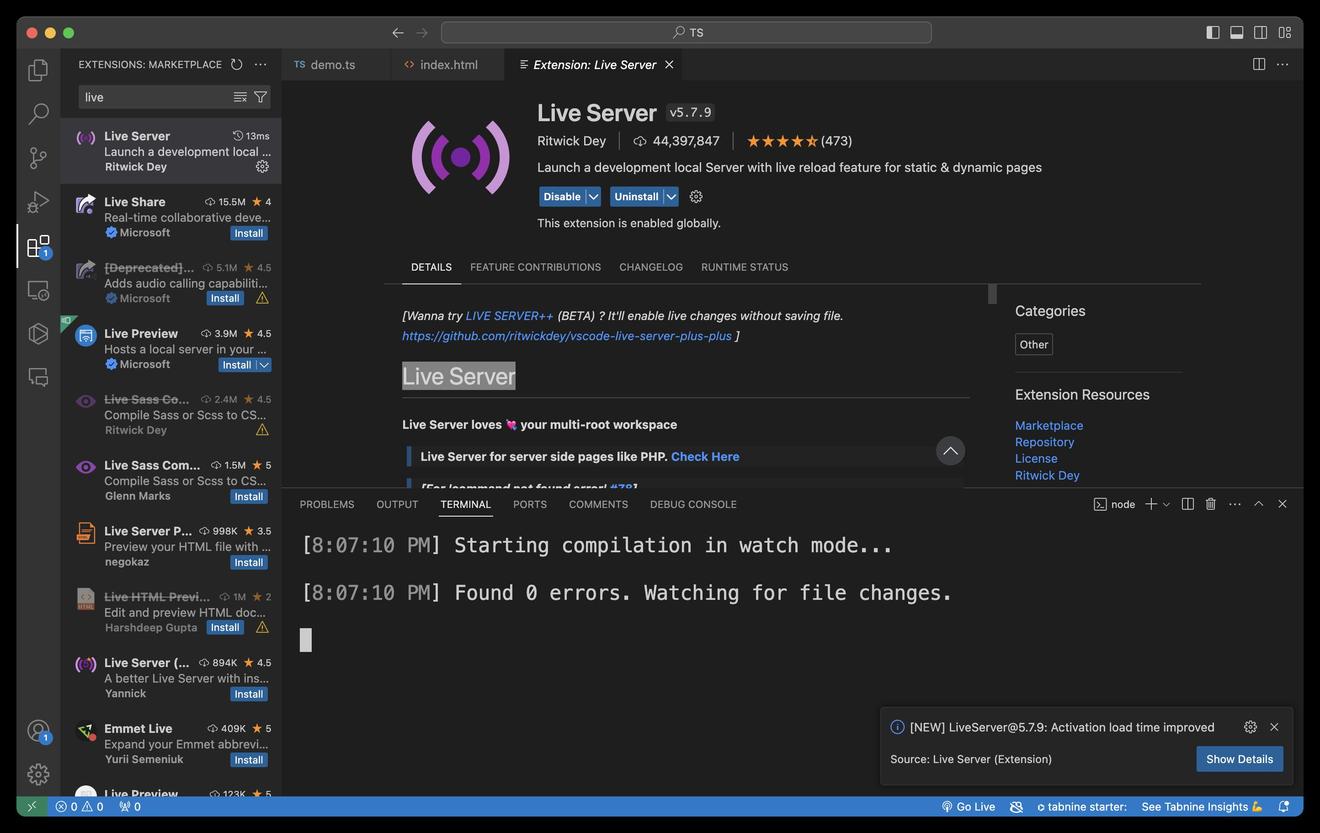Screen dimensions: 1320x833
Task: Delete the terminal with trash icon
Action: (x=1210, y=504)
